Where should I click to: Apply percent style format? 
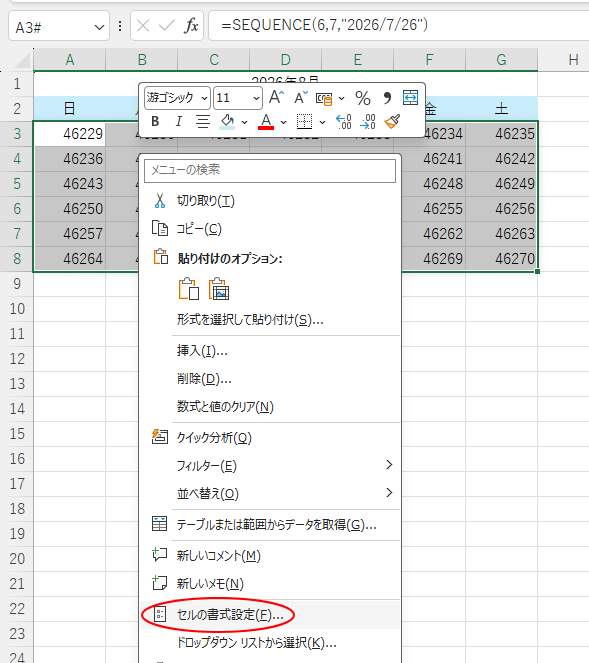tap(362, 98)
